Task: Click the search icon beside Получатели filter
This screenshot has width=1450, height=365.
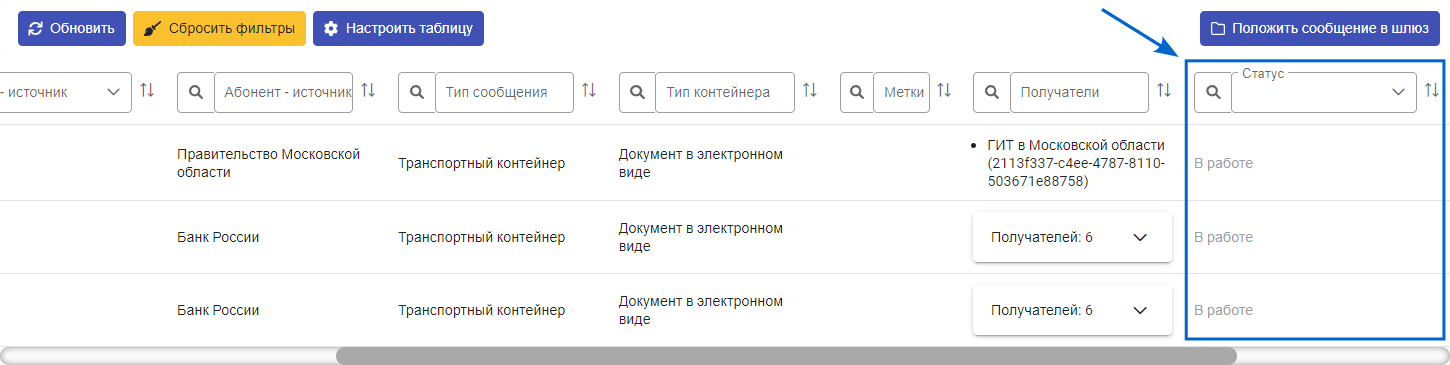Action: 992,92
